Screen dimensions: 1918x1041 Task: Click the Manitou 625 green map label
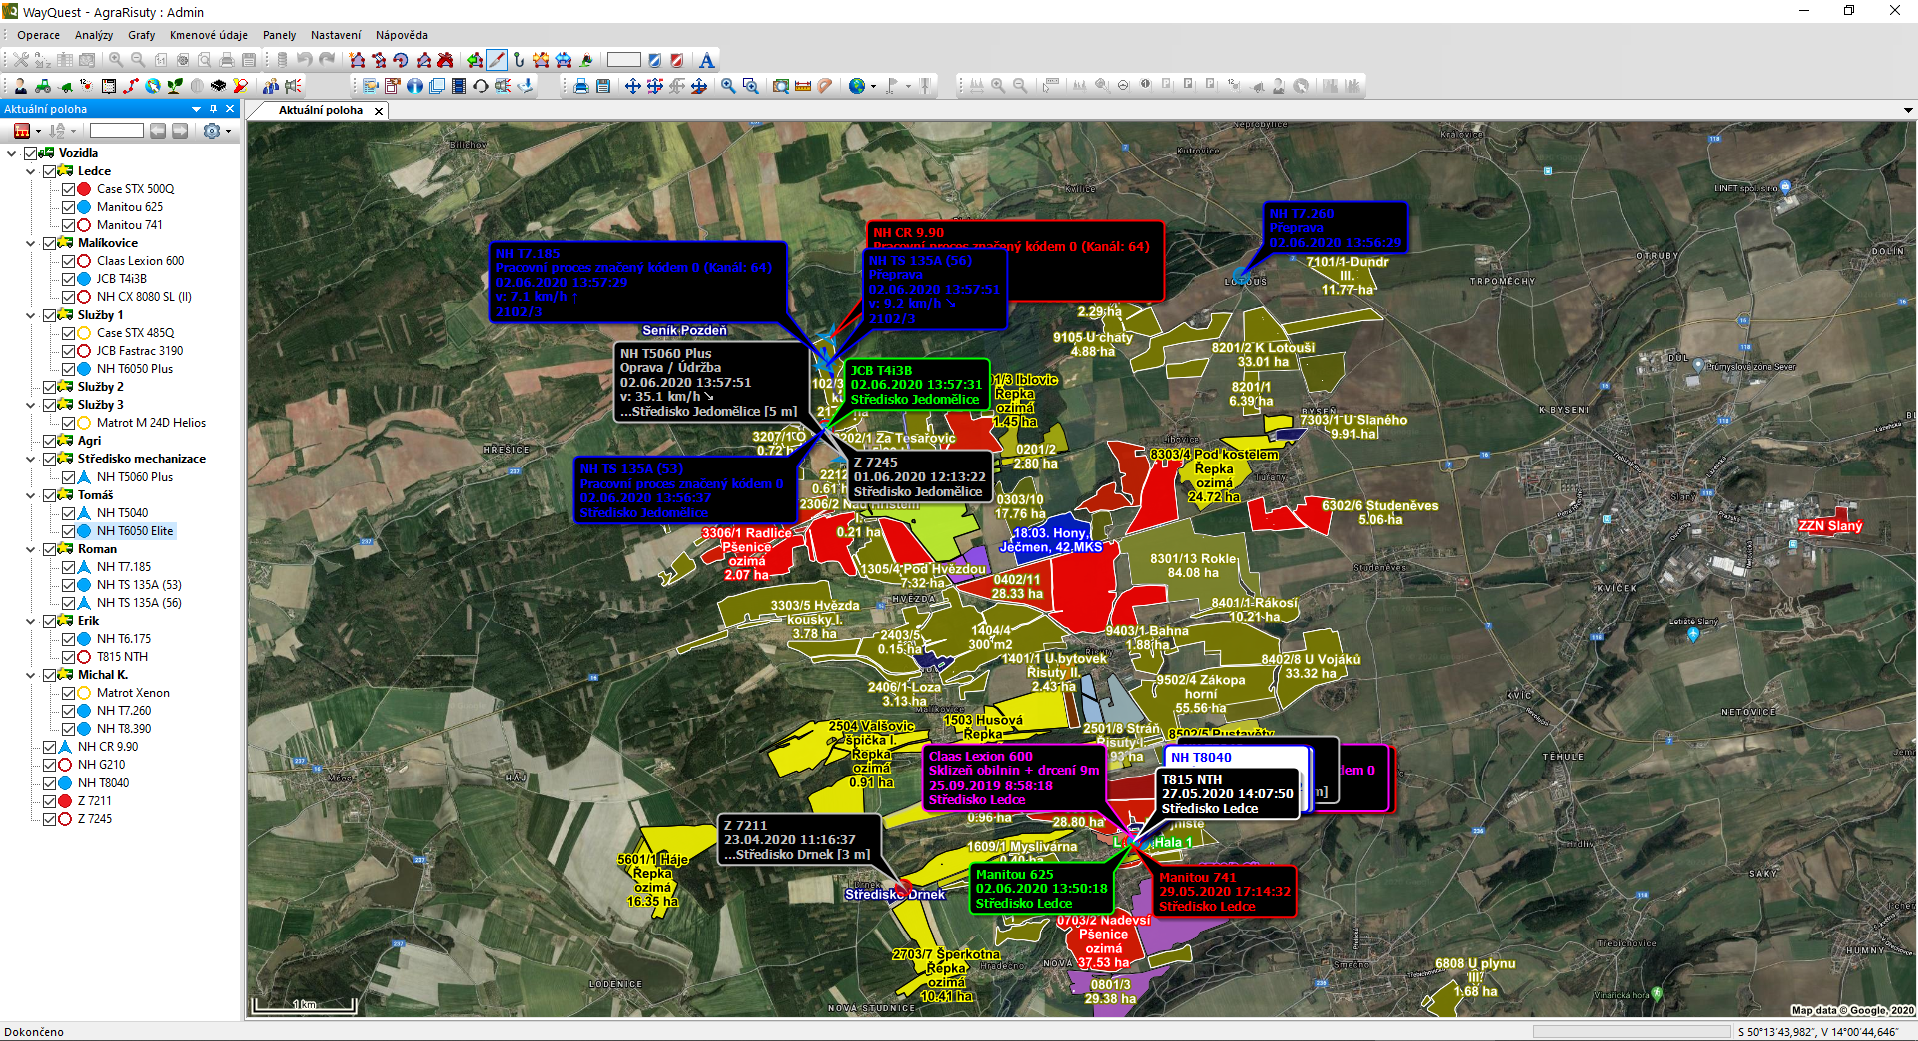coord(1041,889)
